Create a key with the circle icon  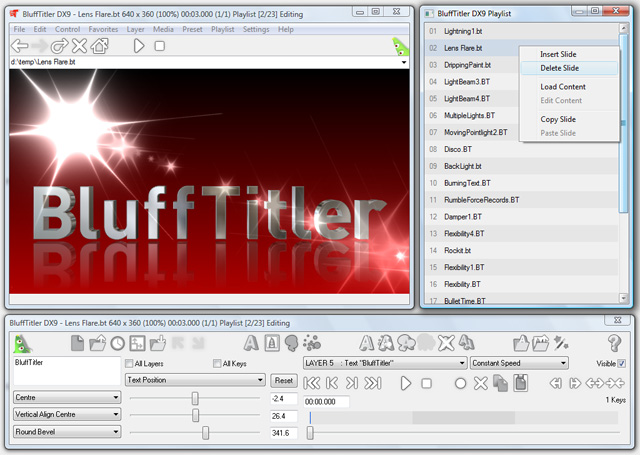(x=460, y=384)
